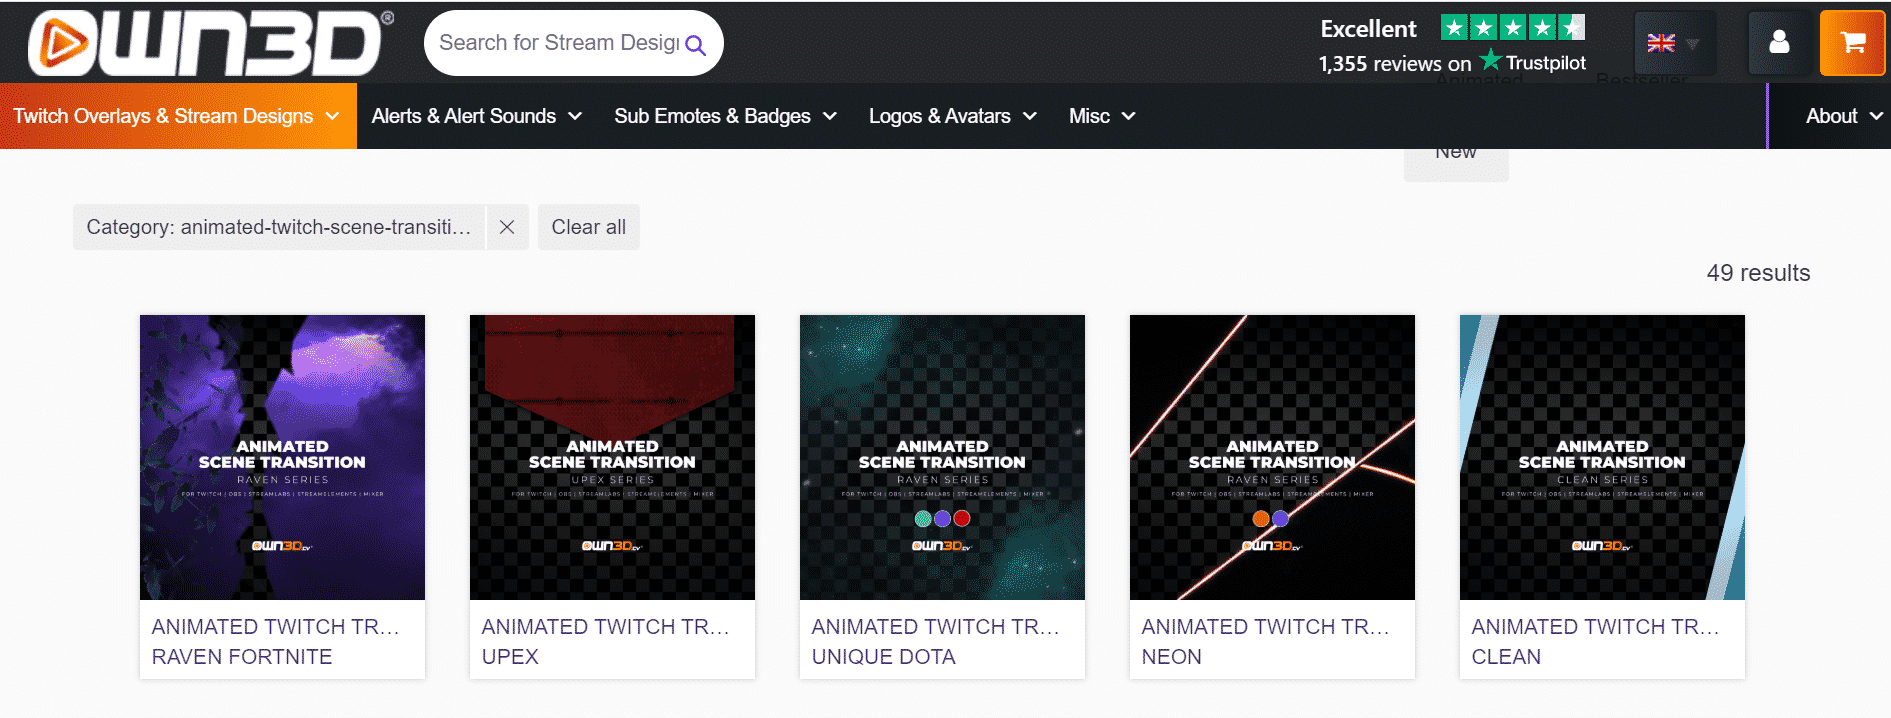The width and height of the screenshot is (1891, 718).
Task: Open the shopping cart
Action: pyautogui.click(x=1853, y=42)
